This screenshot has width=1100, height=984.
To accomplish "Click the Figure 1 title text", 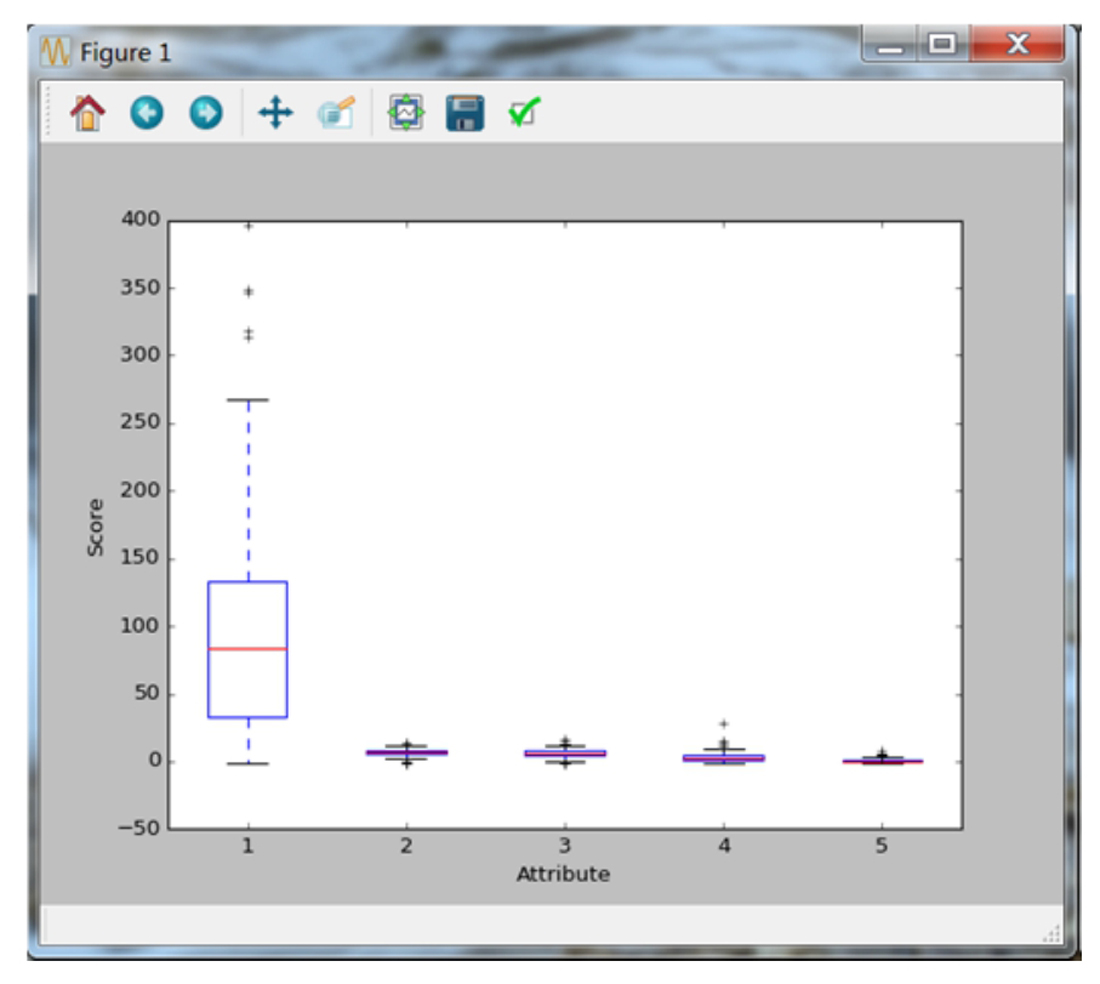I will (x=126, y=53).
